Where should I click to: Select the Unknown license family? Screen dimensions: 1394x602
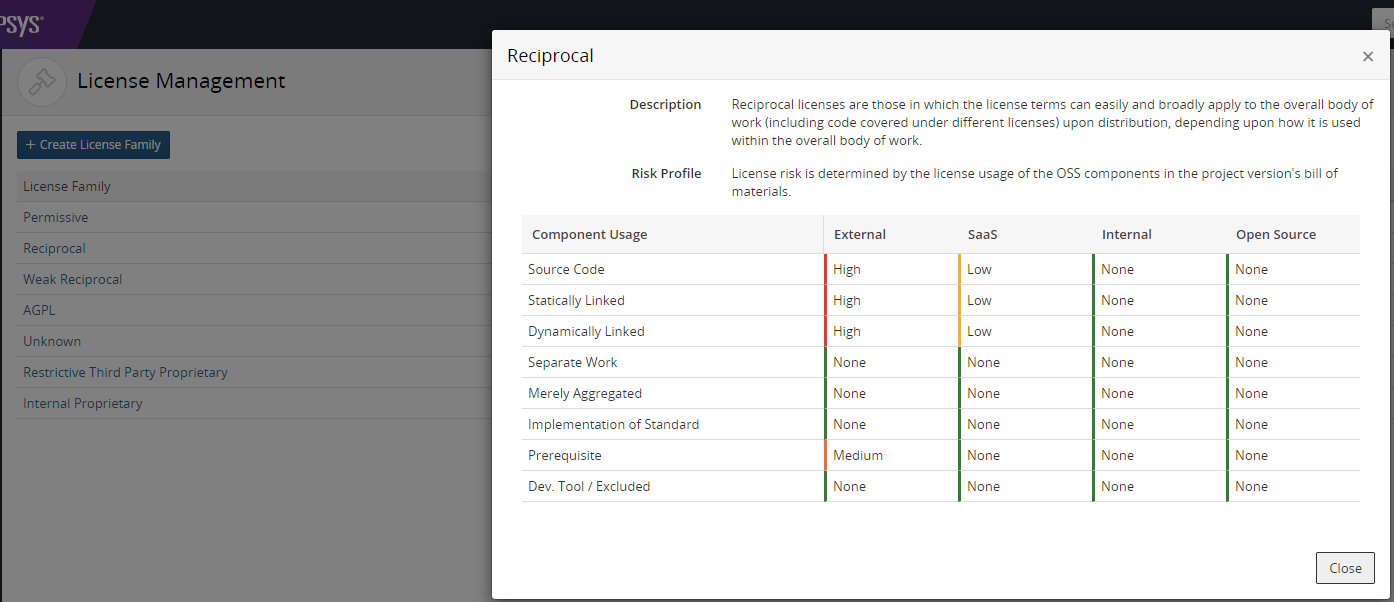pos(52,341)
